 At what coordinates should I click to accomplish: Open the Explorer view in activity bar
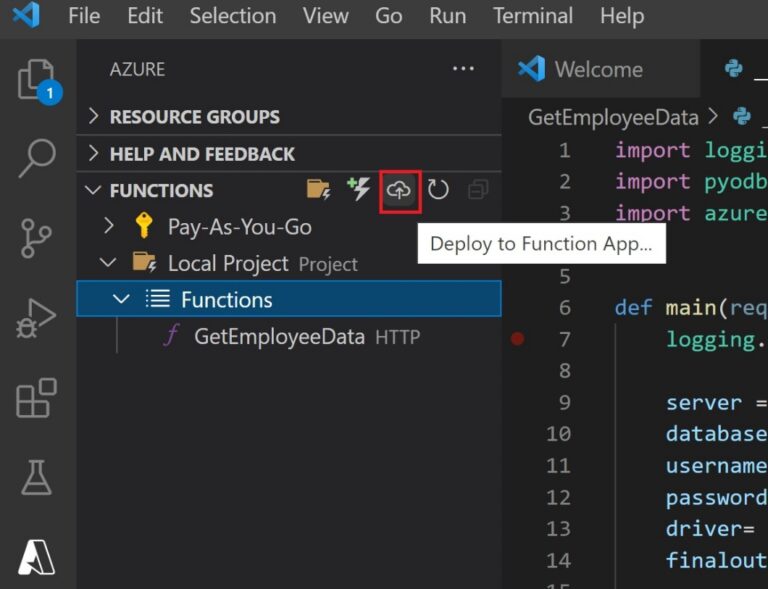pyautogui.click(x=36, y=80)
